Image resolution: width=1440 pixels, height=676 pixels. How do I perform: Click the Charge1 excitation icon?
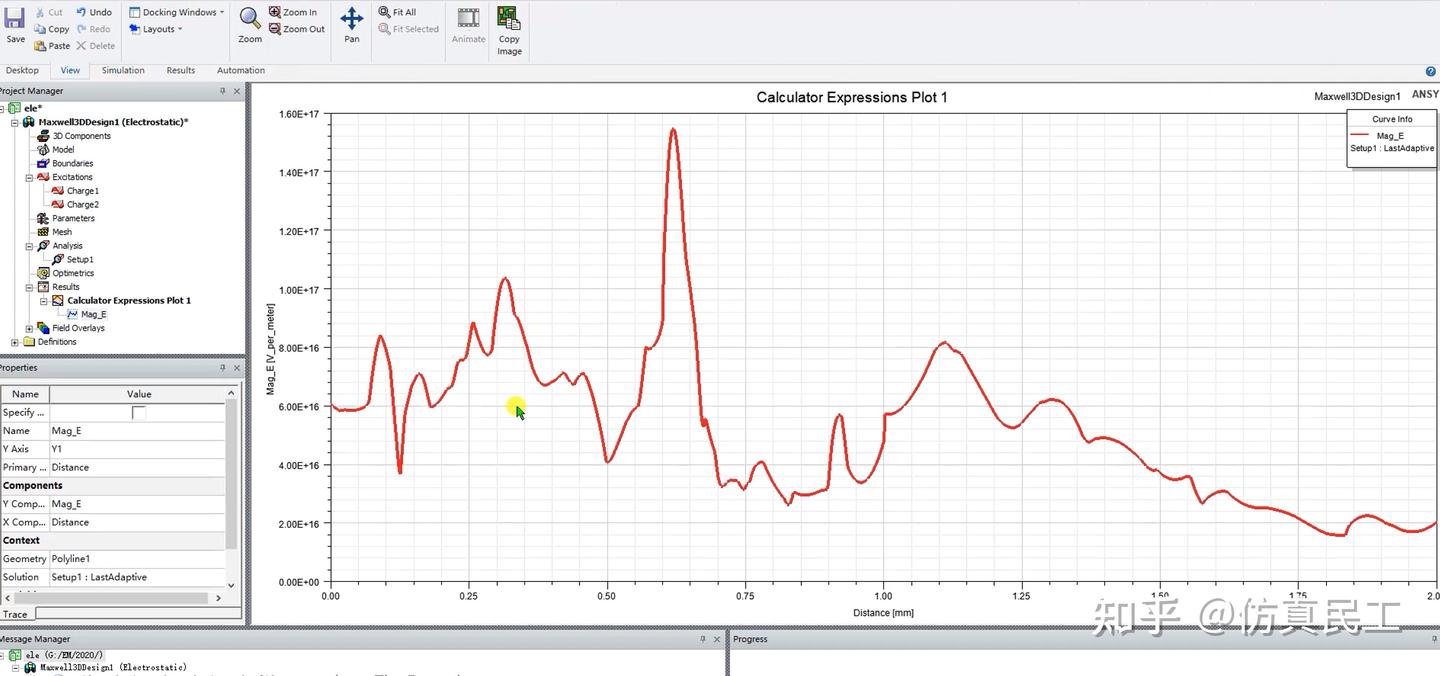click(58, 190)
